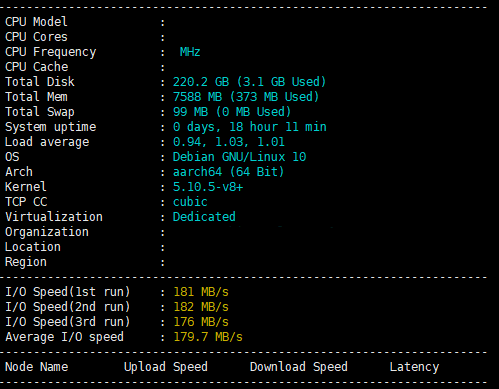Screen dimensions: 499x389
Task: Click 'Debian GNU/Linux 10' value
Action: [x=239, y=157]
